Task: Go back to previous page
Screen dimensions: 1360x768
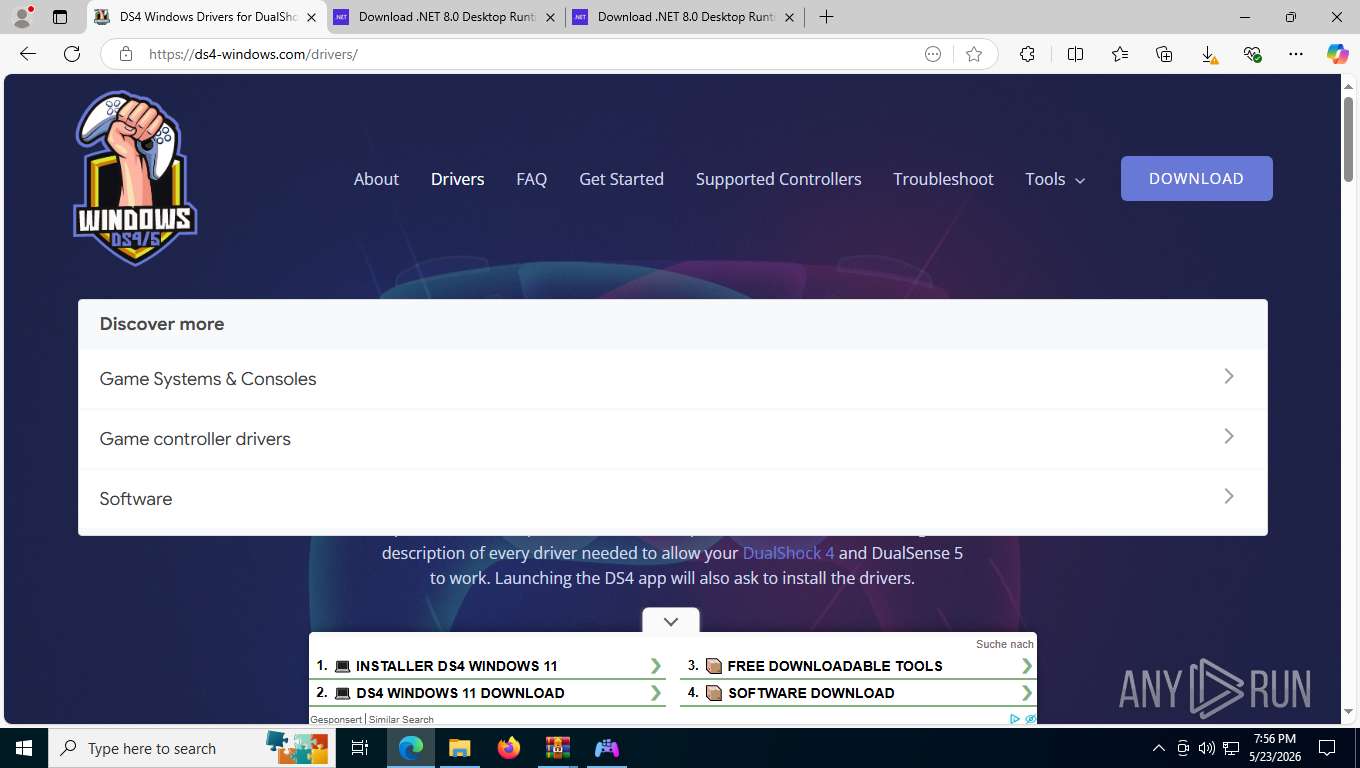Action: pos(28,54)
